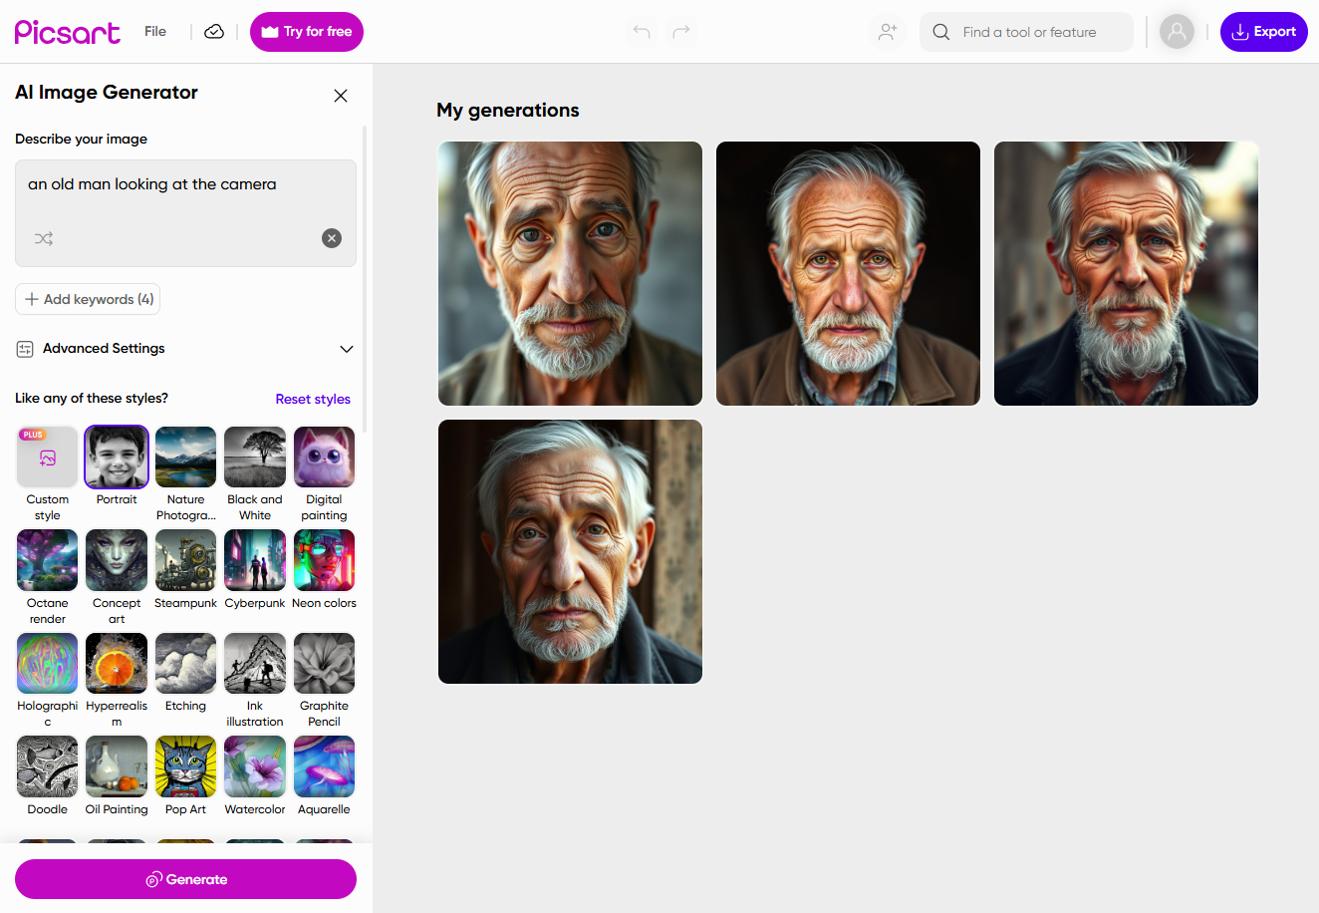Select the Watercolor style
This screenshot has width=1319, height=913.
[254, 766]
